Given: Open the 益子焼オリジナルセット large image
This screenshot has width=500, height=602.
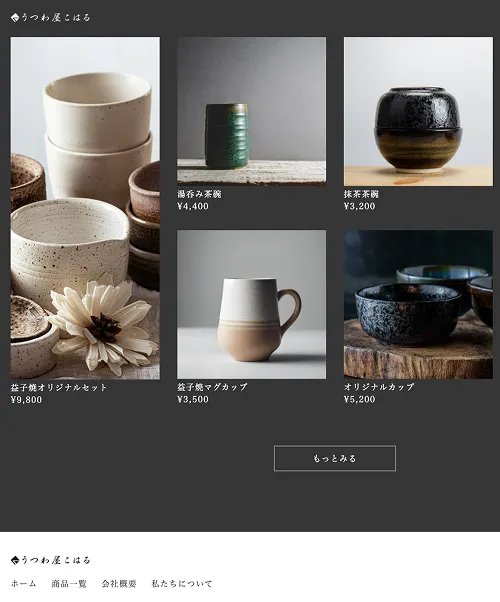Looking at the screenshot, I should click(85, 208).
